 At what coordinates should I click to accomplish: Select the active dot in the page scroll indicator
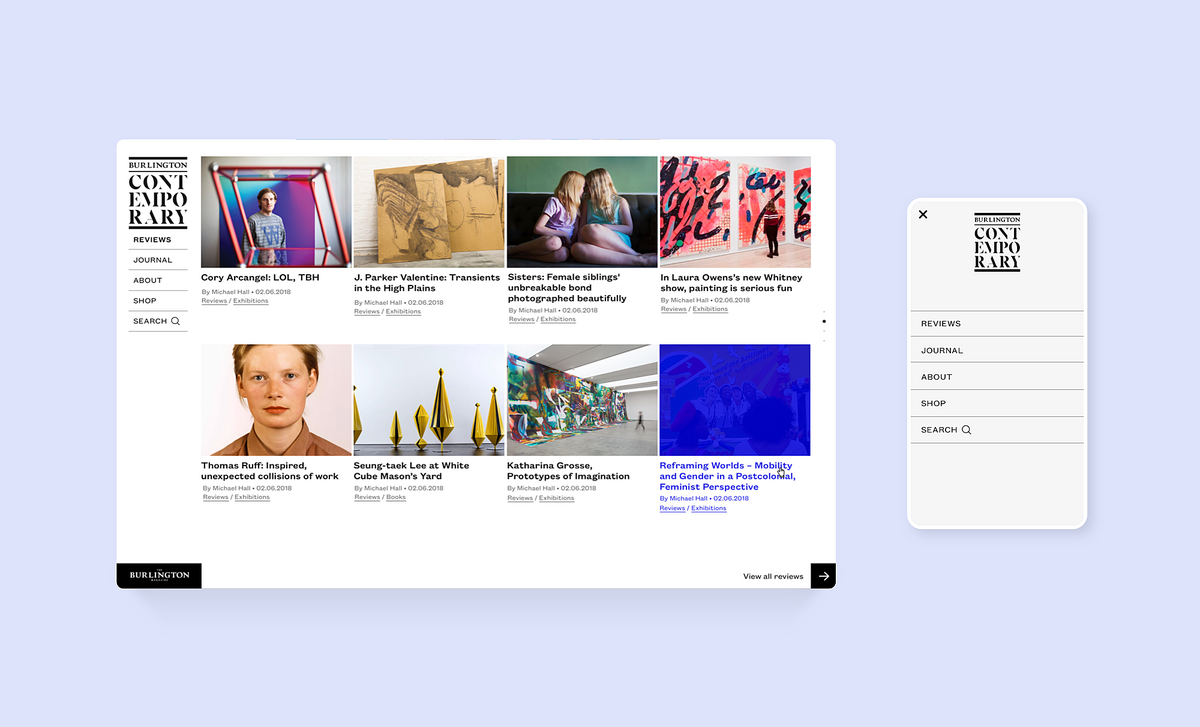click(824, 320)
